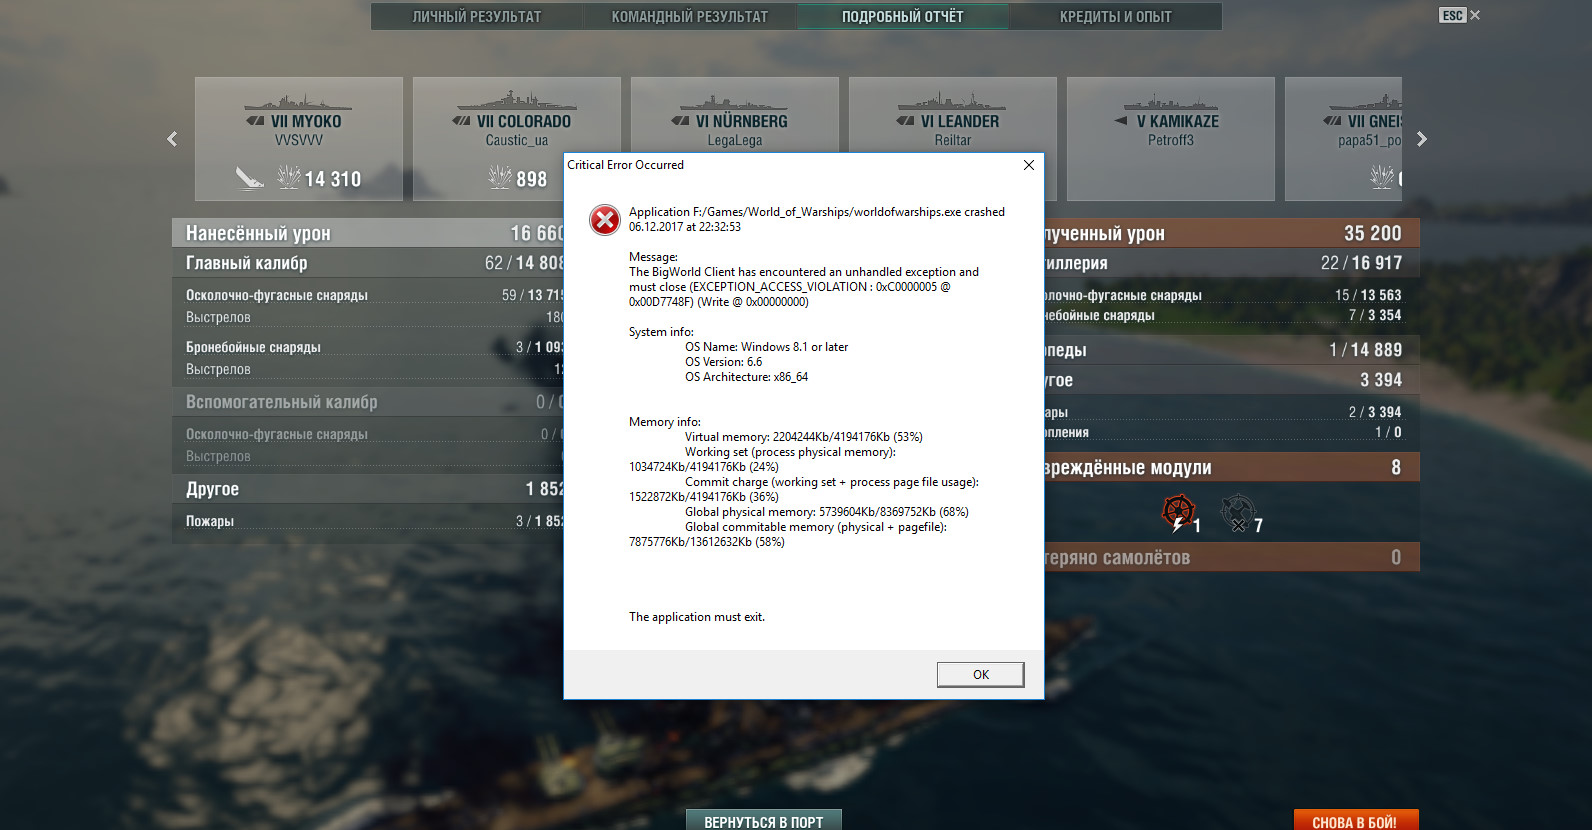1592x830 pixels.
Task: Click the Другое row in damage list
Action: (368, 489)
